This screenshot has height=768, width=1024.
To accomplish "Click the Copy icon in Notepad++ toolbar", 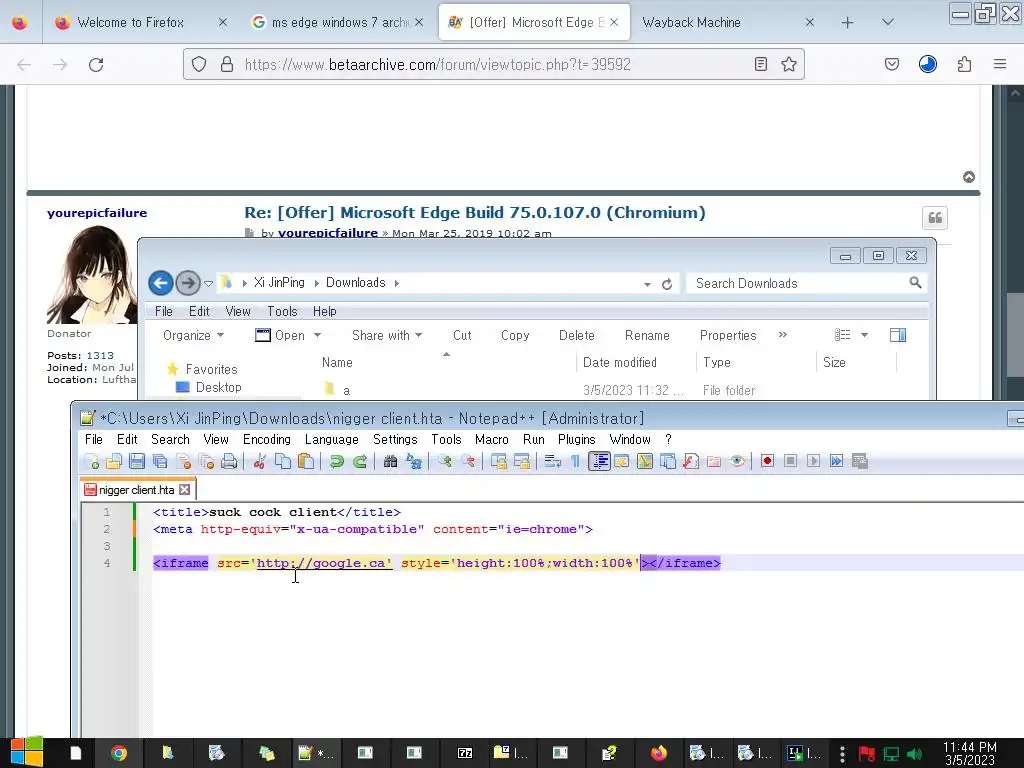I will [x=283, y=462].
